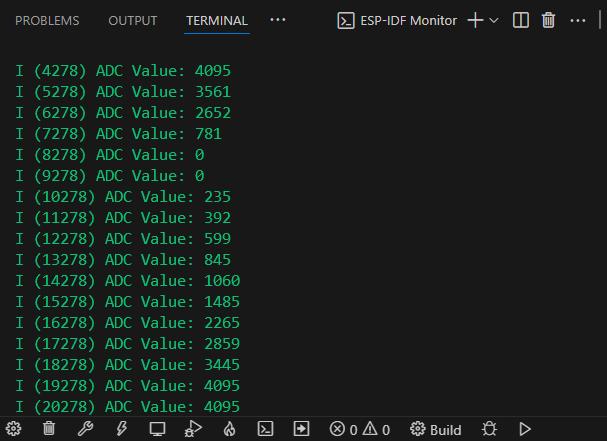Open the panel's more actions ellipsis at right
Viewport: 607px width, 441px height.
tap(579, 20)
